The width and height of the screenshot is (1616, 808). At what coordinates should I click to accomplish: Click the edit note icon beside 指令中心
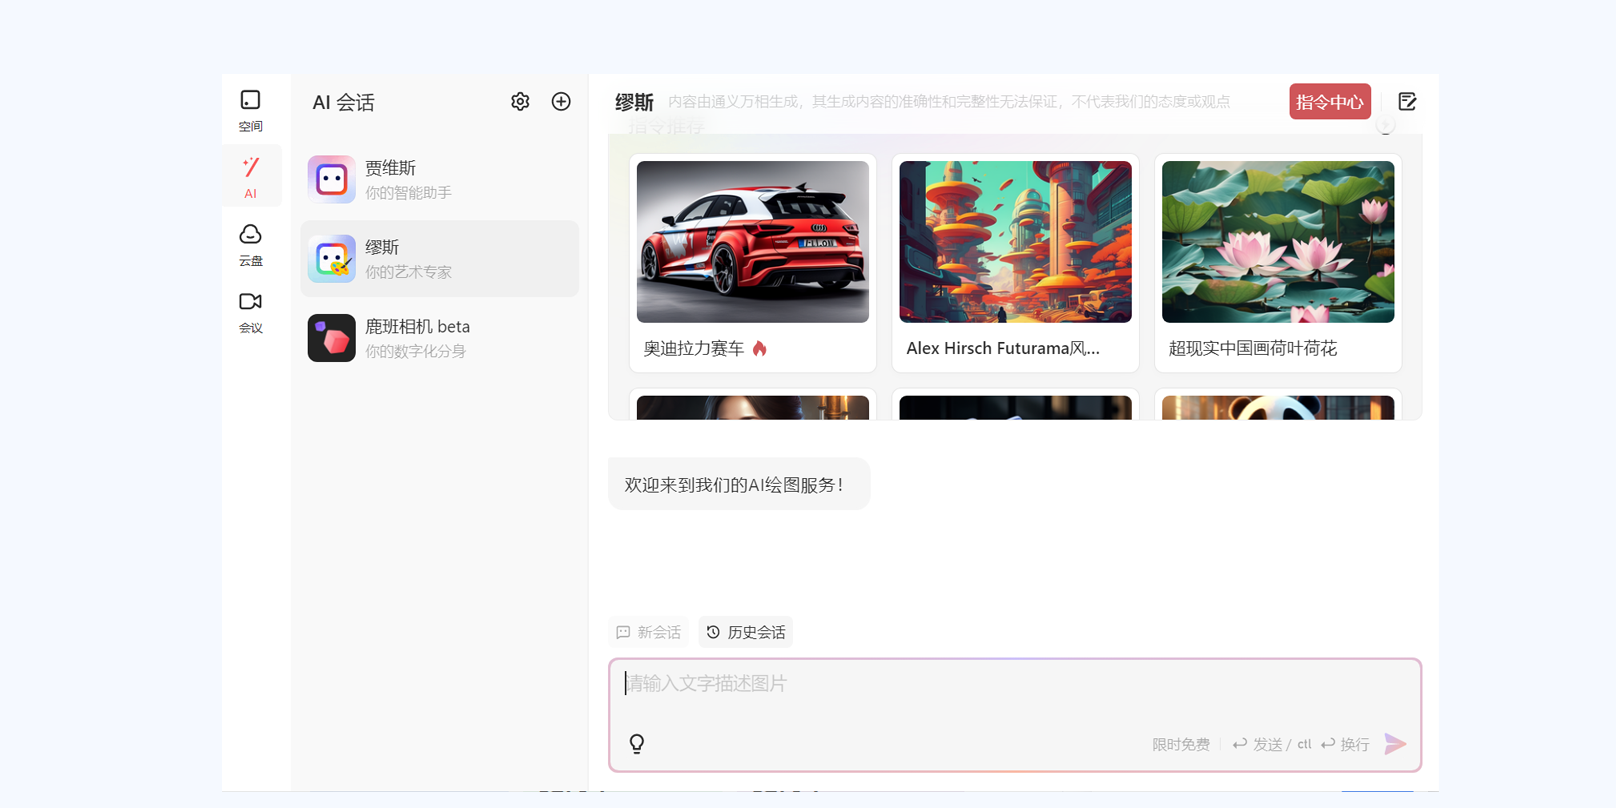click(1407, 102)
